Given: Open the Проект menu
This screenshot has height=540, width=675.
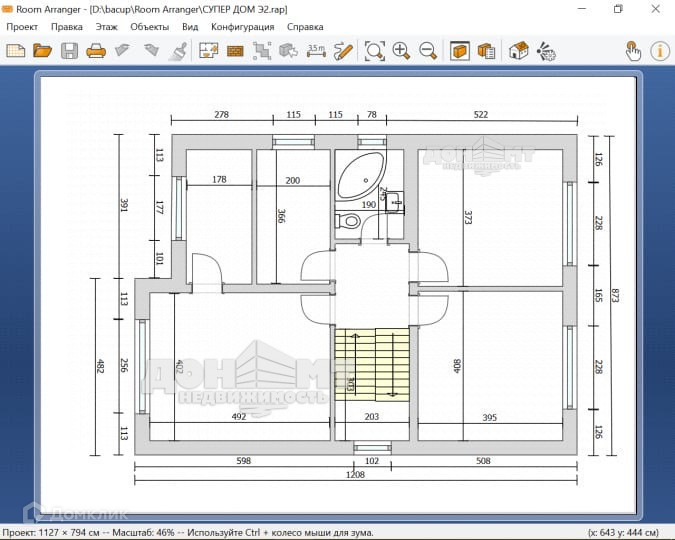Looking at the screenshot, I should tap(22, 26).
